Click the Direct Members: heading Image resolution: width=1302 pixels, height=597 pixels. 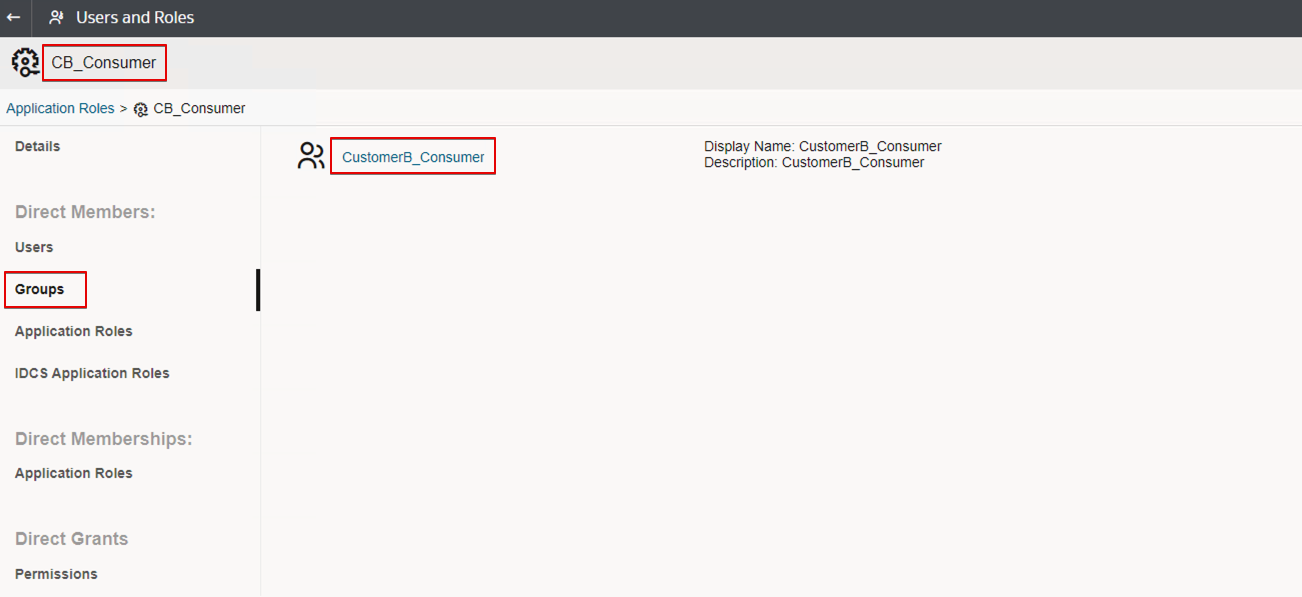tap(85, 212)
